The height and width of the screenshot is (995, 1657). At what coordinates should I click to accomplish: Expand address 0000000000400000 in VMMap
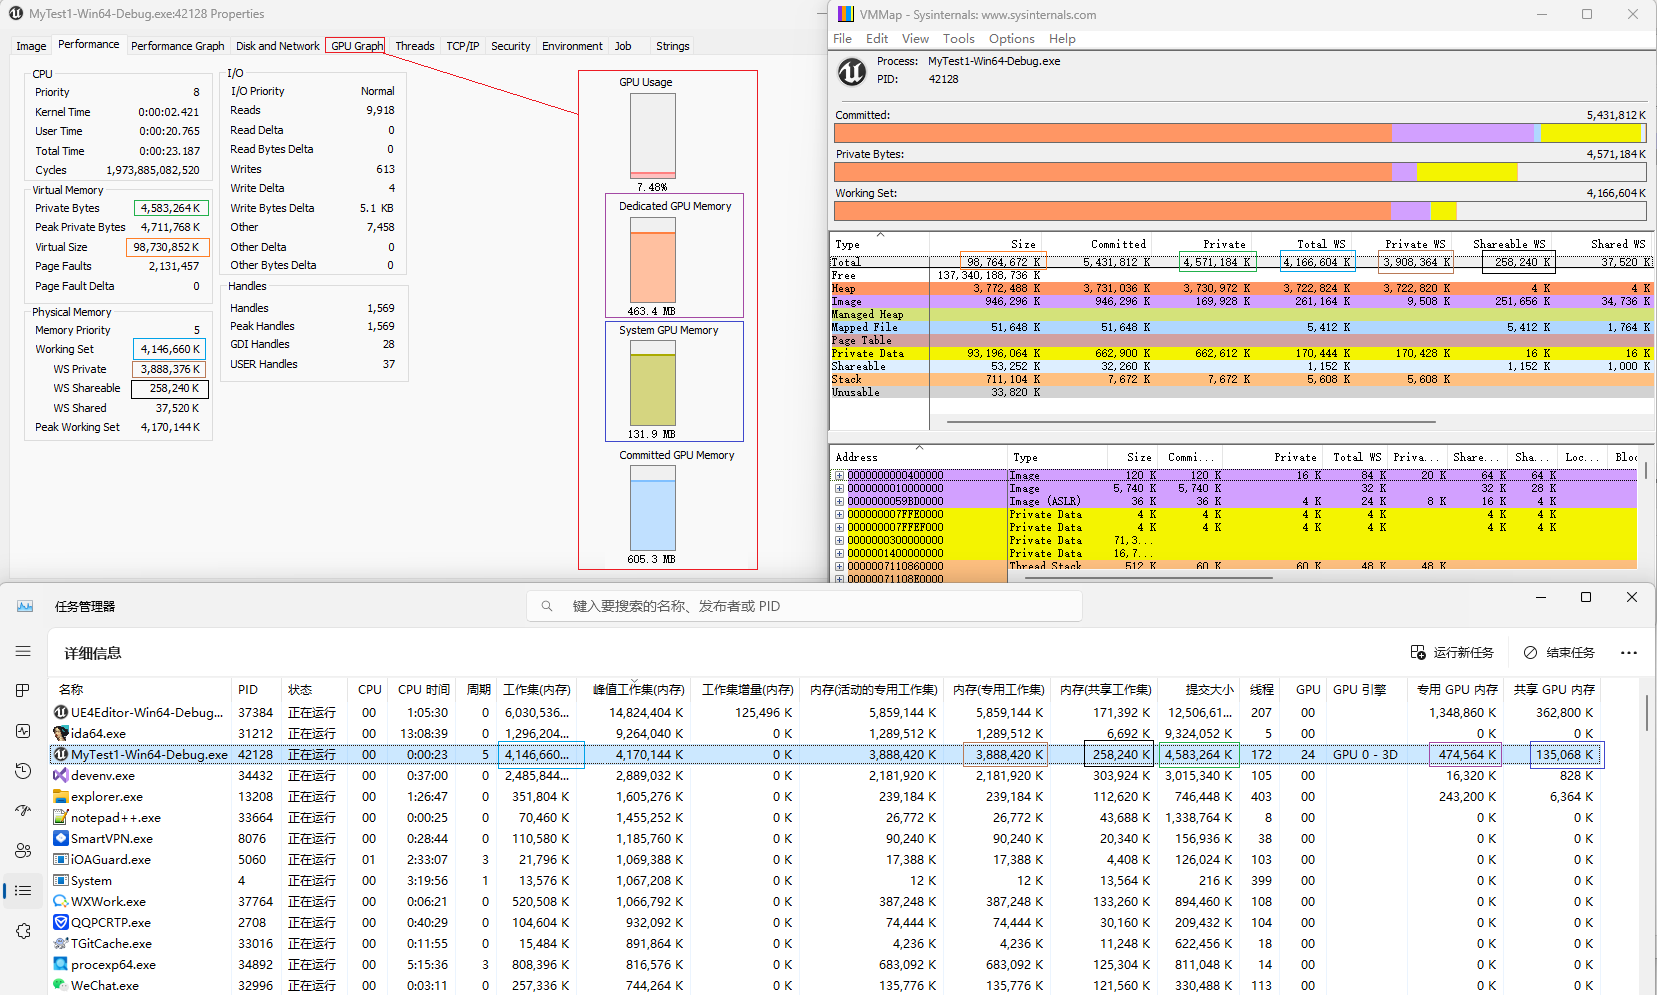[x=840, y=475]
